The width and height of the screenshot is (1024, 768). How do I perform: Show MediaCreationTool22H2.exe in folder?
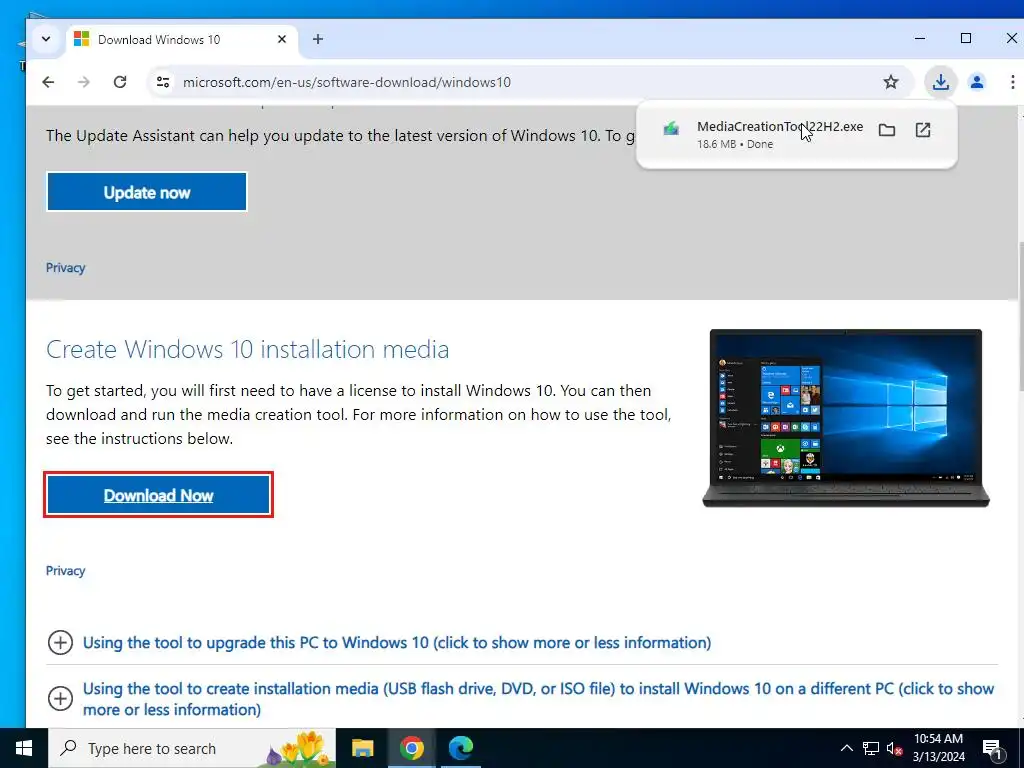coord(886,130)
